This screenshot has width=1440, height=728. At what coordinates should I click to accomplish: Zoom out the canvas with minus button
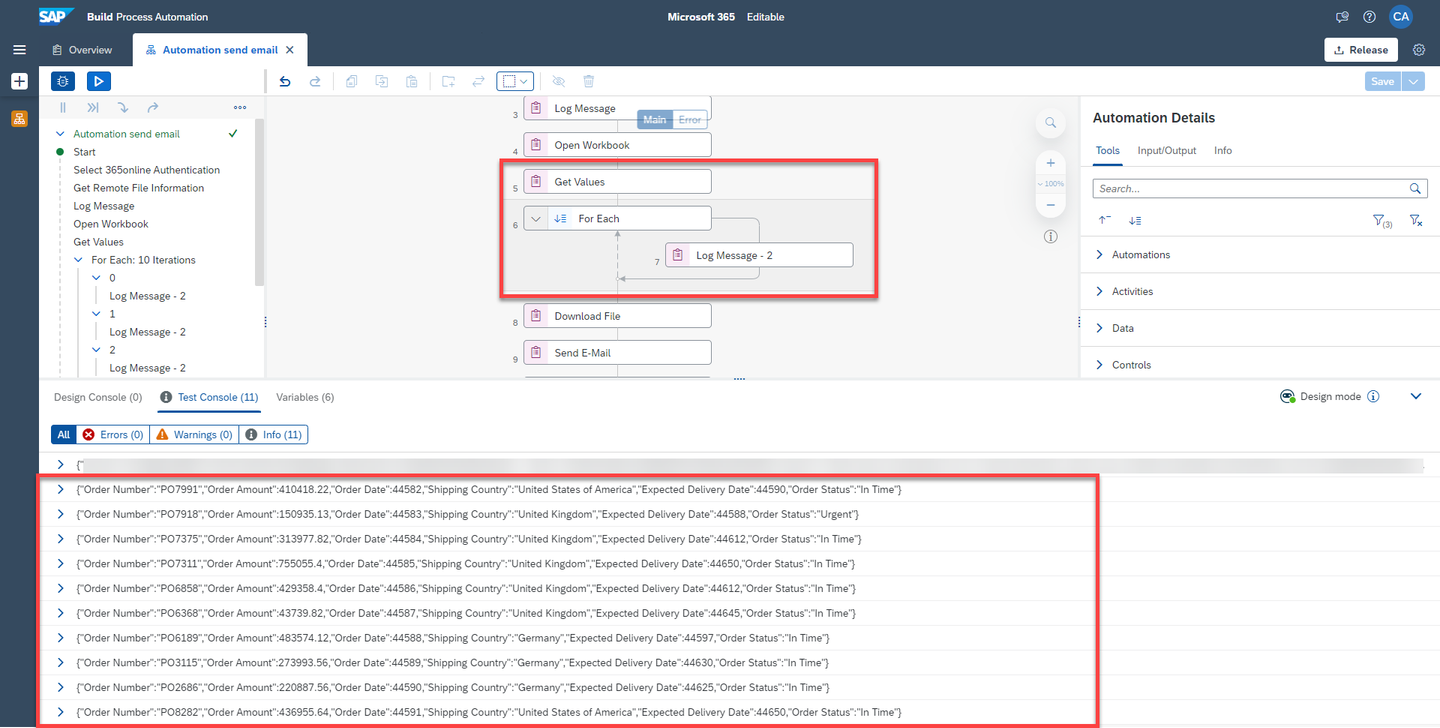[x=1051, y=205]
